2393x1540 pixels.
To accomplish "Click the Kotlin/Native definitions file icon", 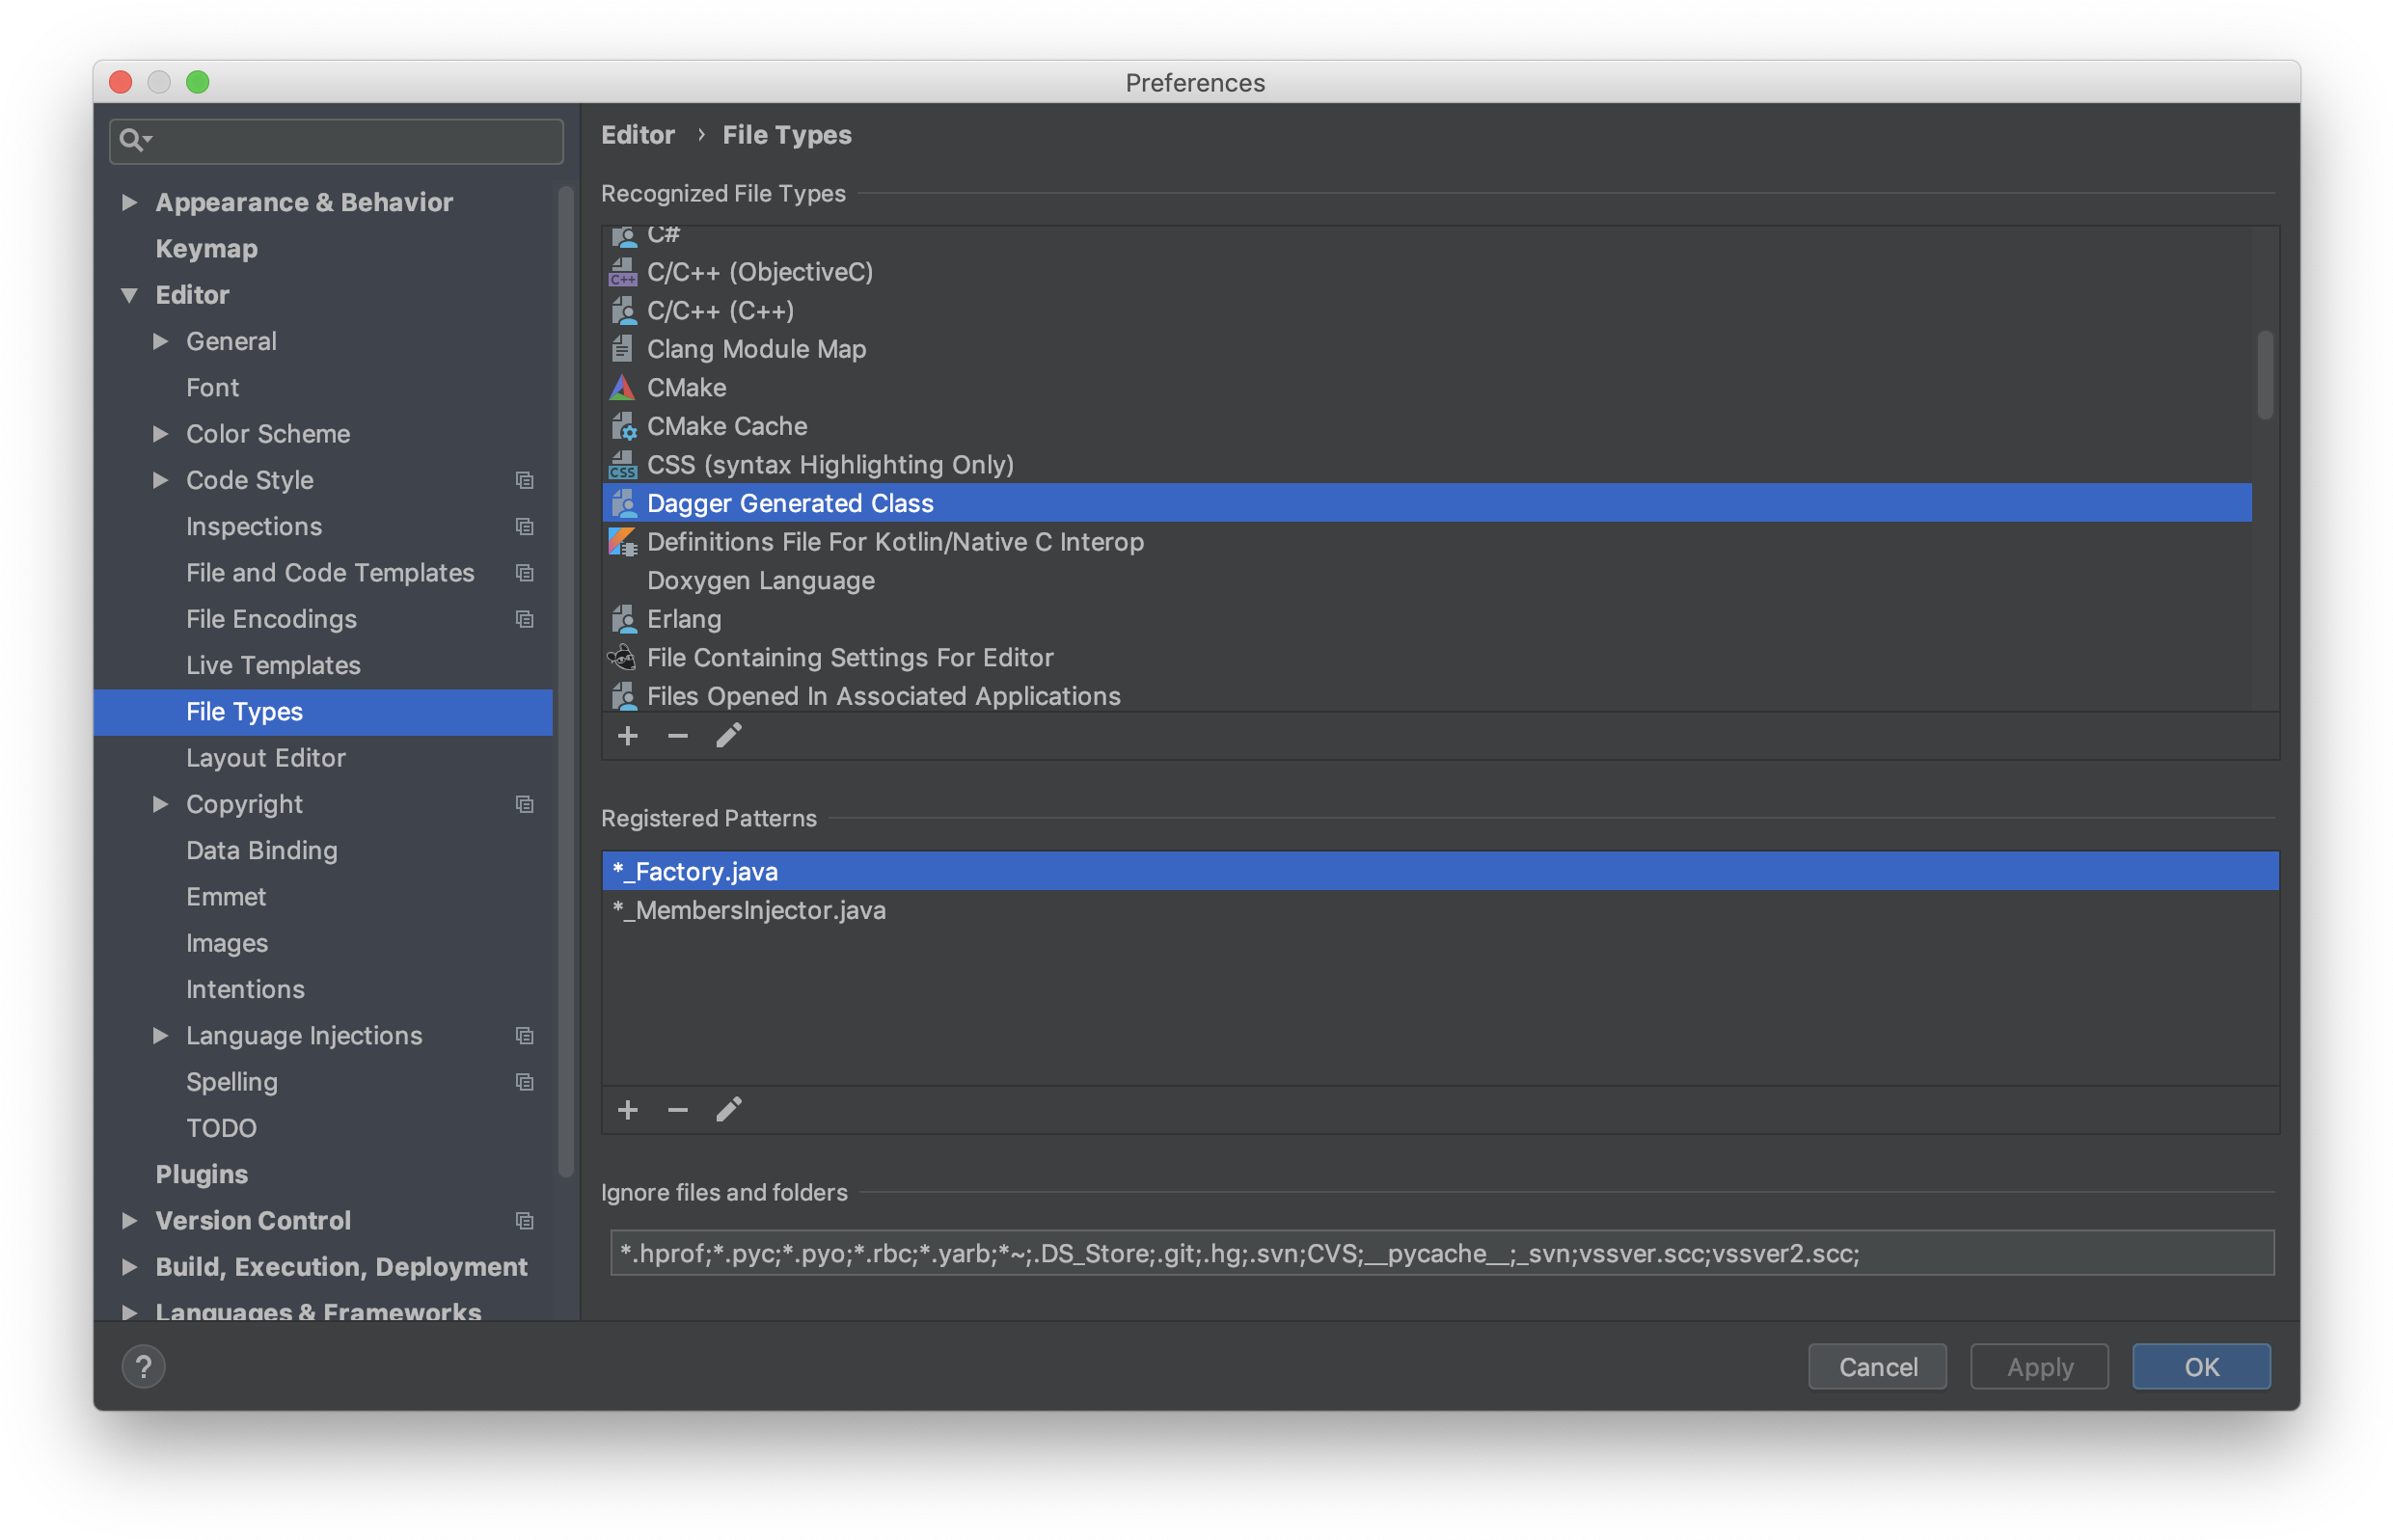I will 622,542.
